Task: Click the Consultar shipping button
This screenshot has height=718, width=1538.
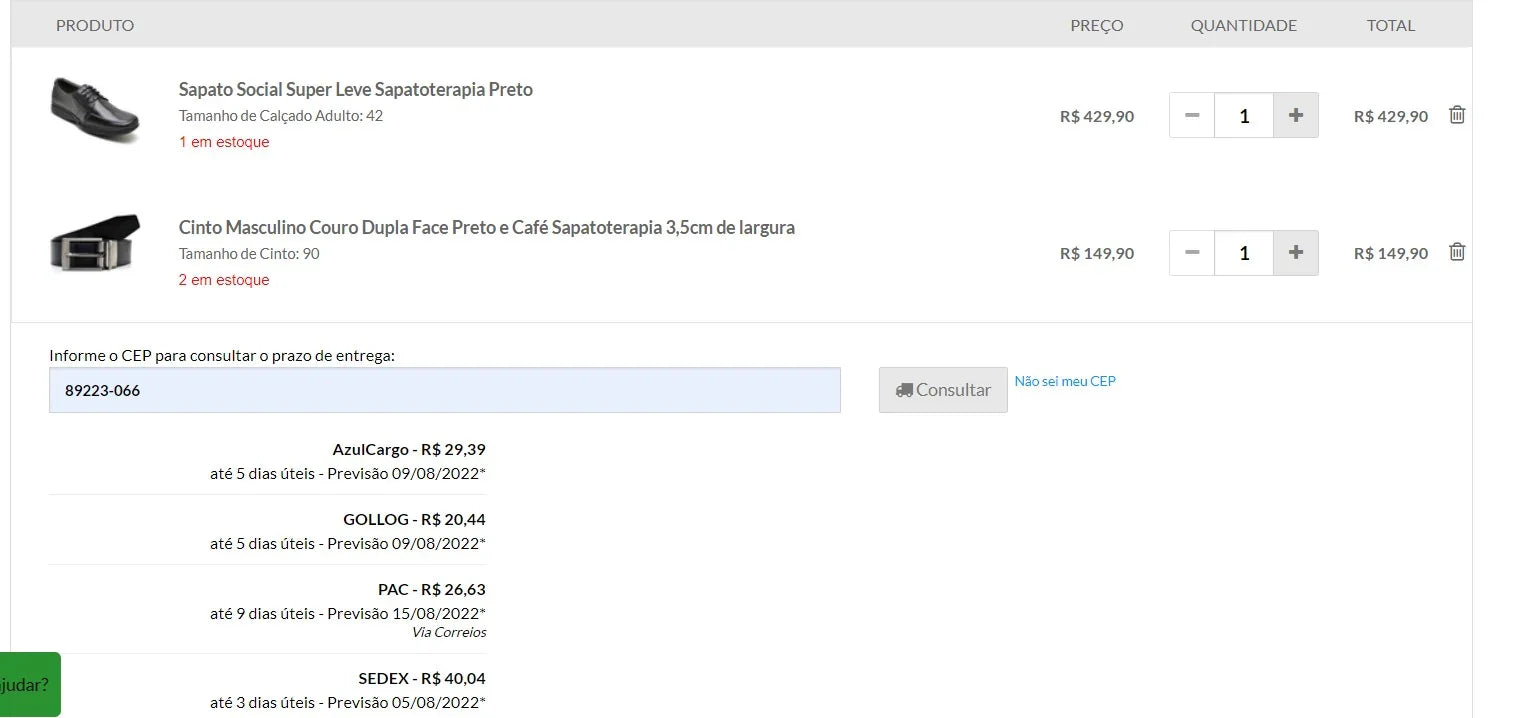Action: (x=943, y=390)
